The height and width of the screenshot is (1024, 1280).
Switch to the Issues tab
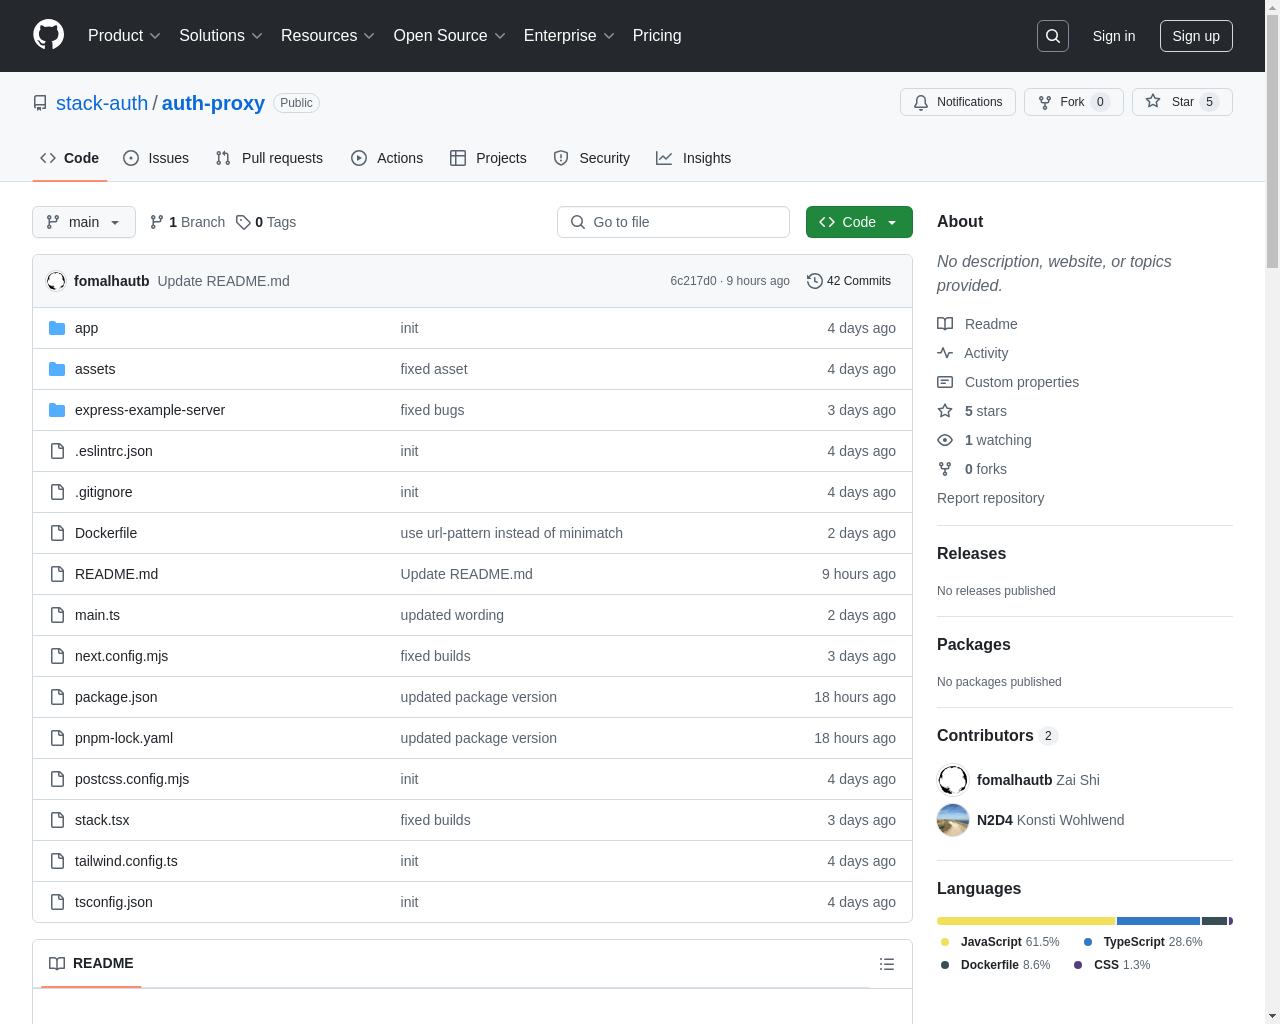156,158
